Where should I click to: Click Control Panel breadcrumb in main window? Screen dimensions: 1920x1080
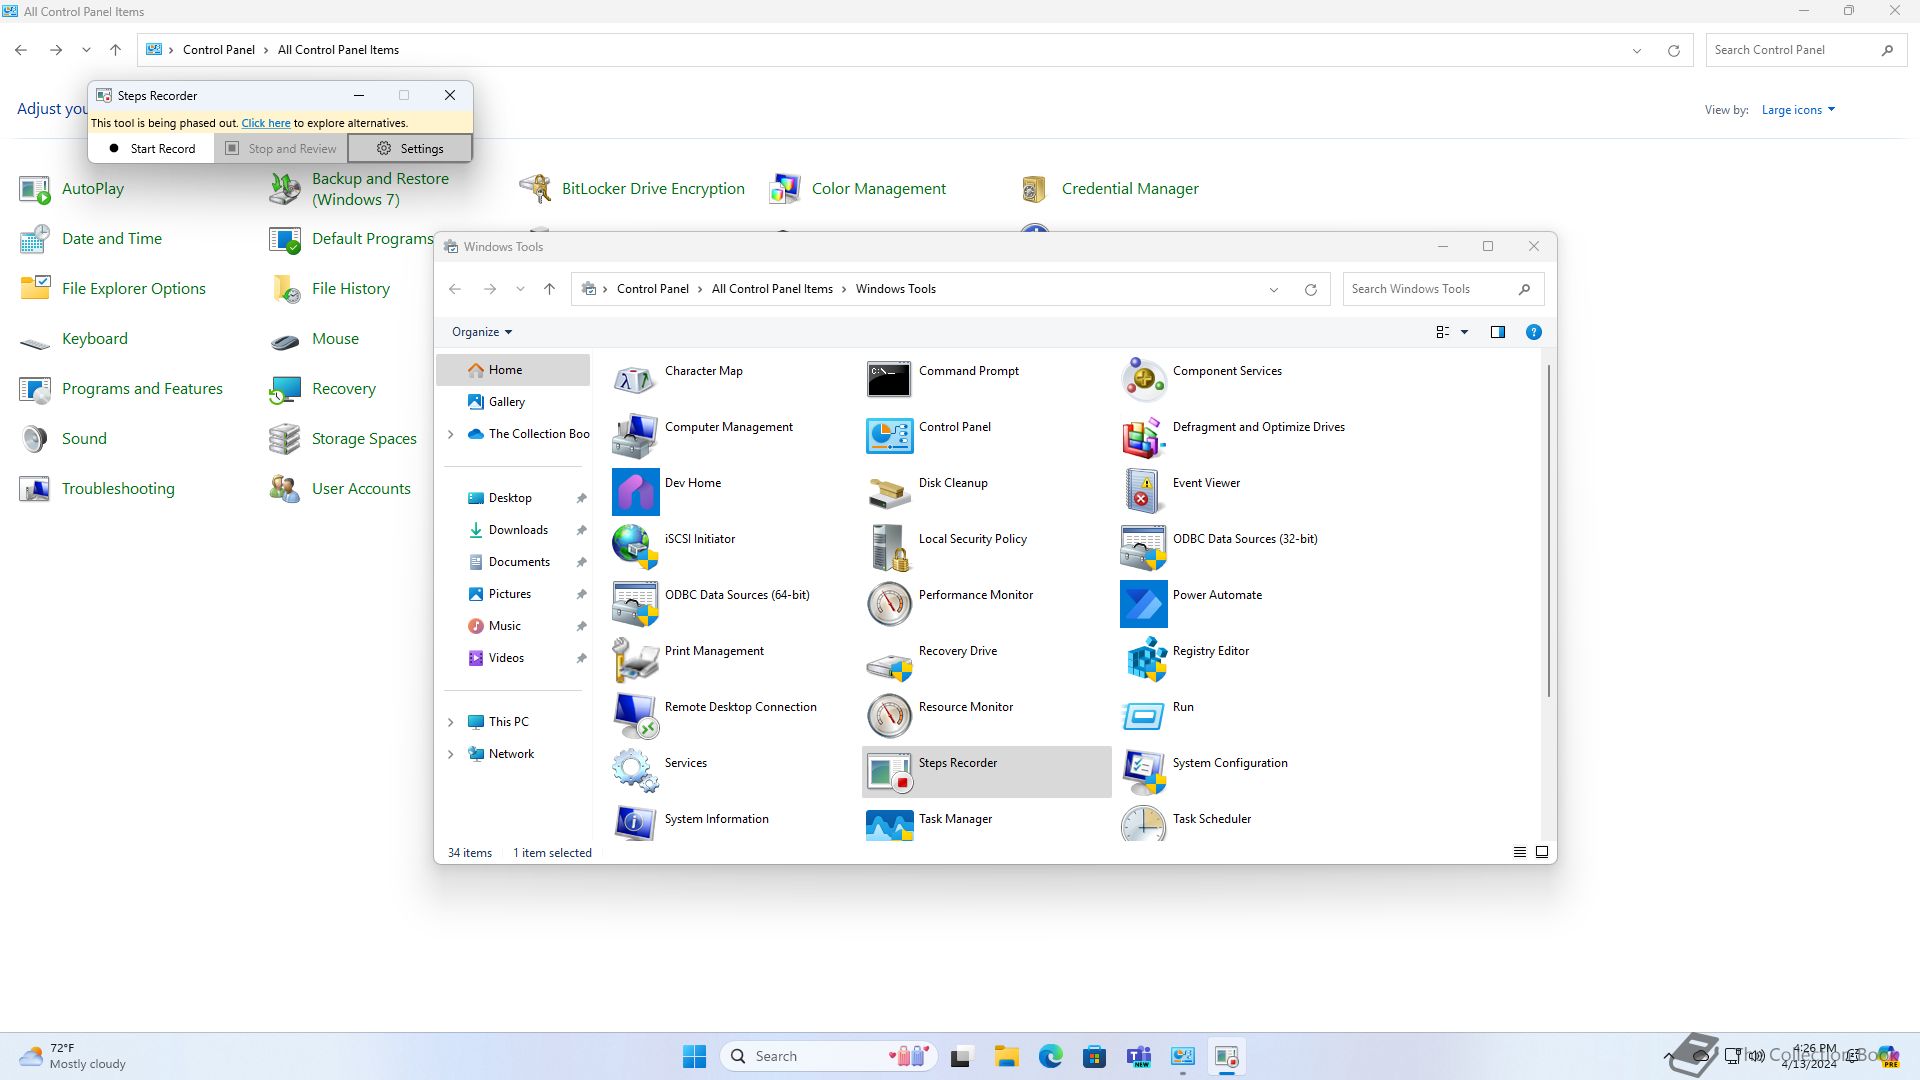pyautogui.click(x=219, y=50)
